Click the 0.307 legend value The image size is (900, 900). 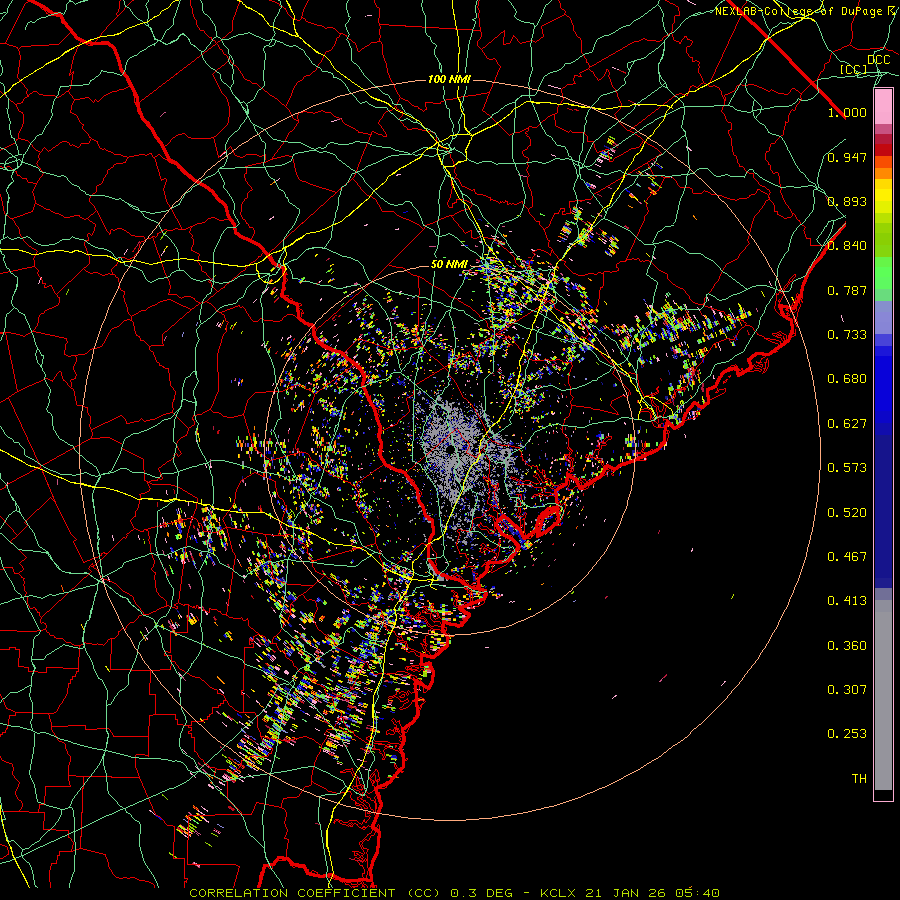(847, 690)
